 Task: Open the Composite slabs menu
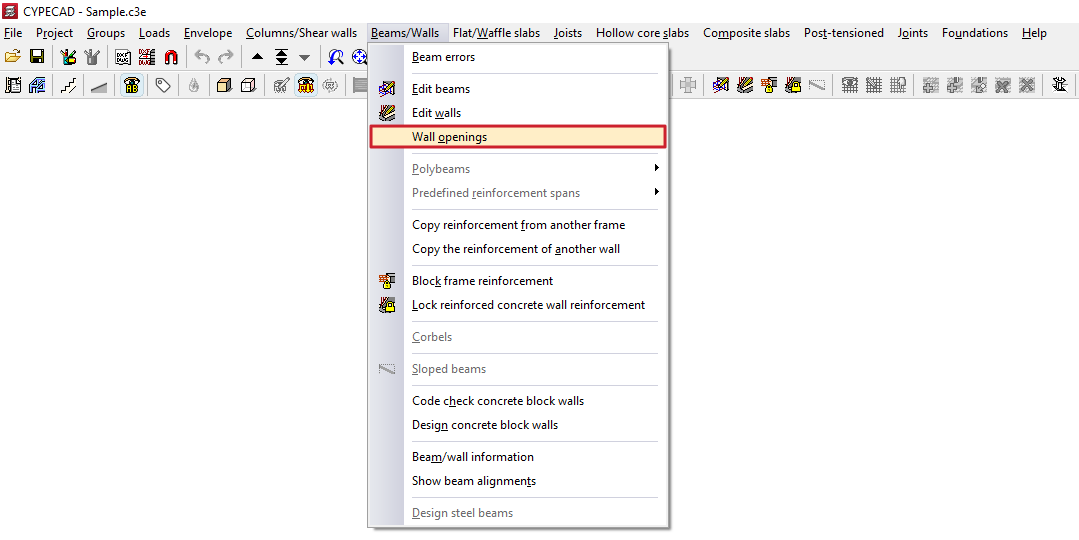746,33
